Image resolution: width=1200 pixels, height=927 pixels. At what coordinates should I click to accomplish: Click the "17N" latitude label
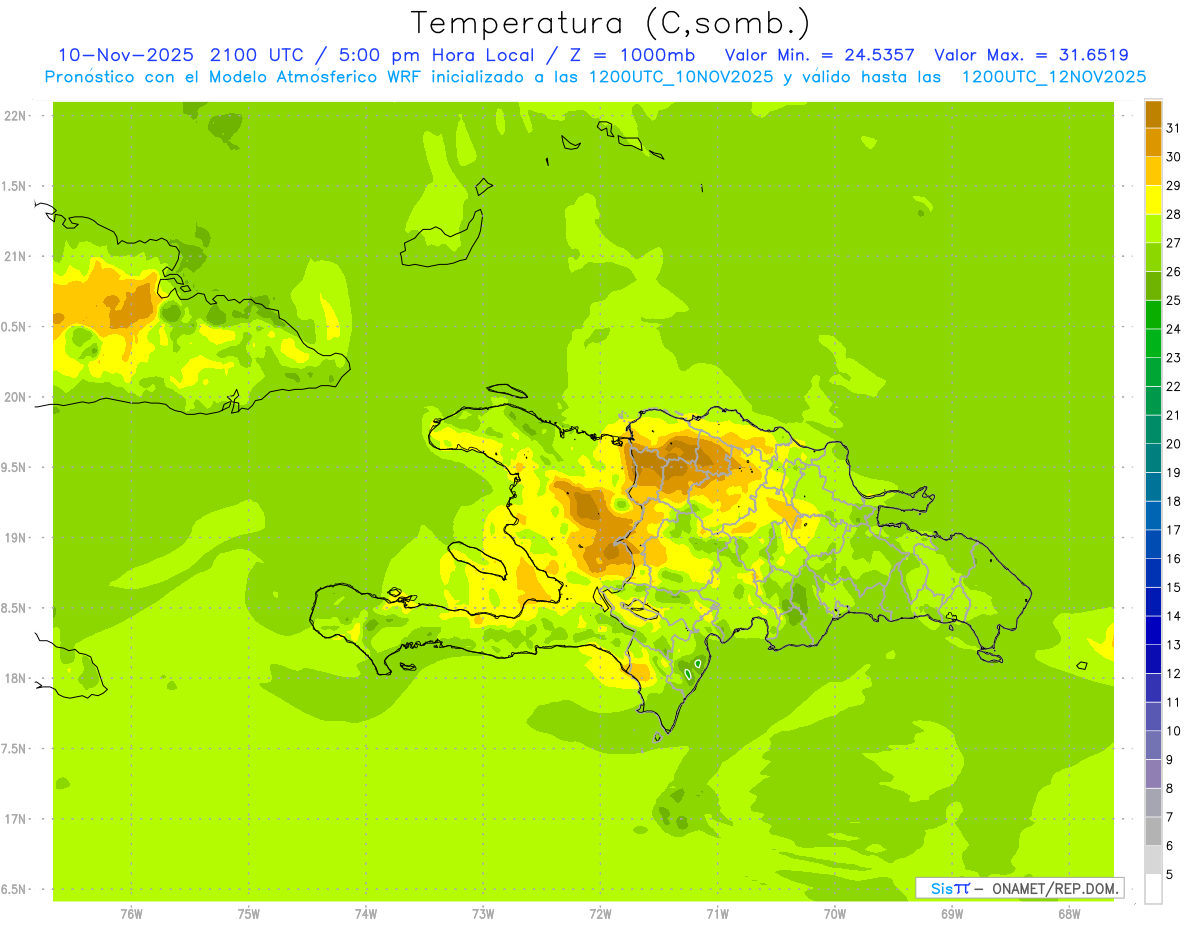15,819
